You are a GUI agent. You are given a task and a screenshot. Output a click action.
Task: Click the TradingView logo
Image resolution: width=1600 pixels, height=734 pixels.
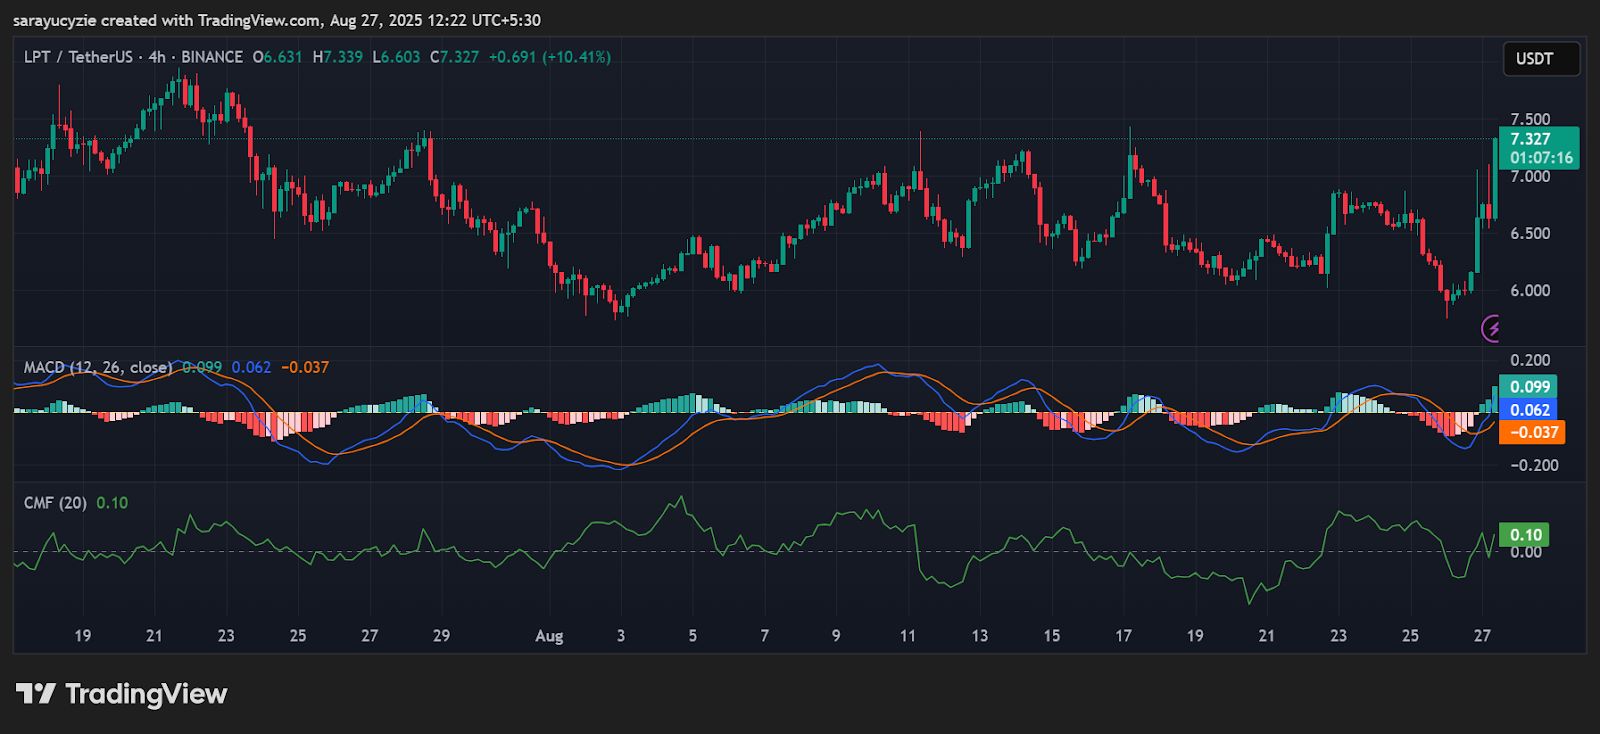pos(122,694)
